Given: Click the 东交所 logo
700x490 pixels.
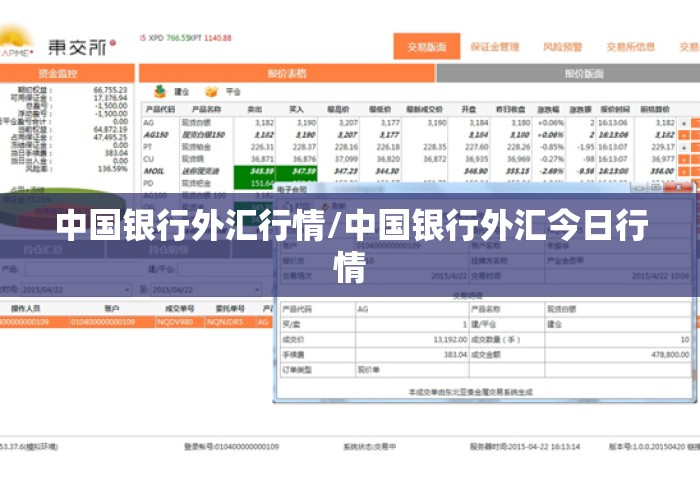Looking at the screenshot, I should coord(81,47).
